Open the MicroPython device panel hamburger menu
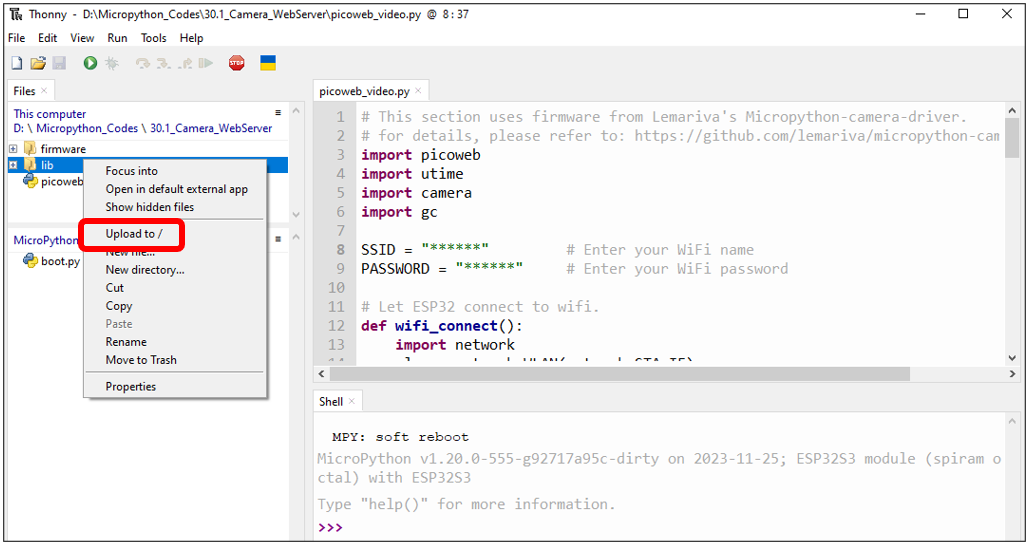The width and height of the screenshot is (1028, 545). (278, 239)
